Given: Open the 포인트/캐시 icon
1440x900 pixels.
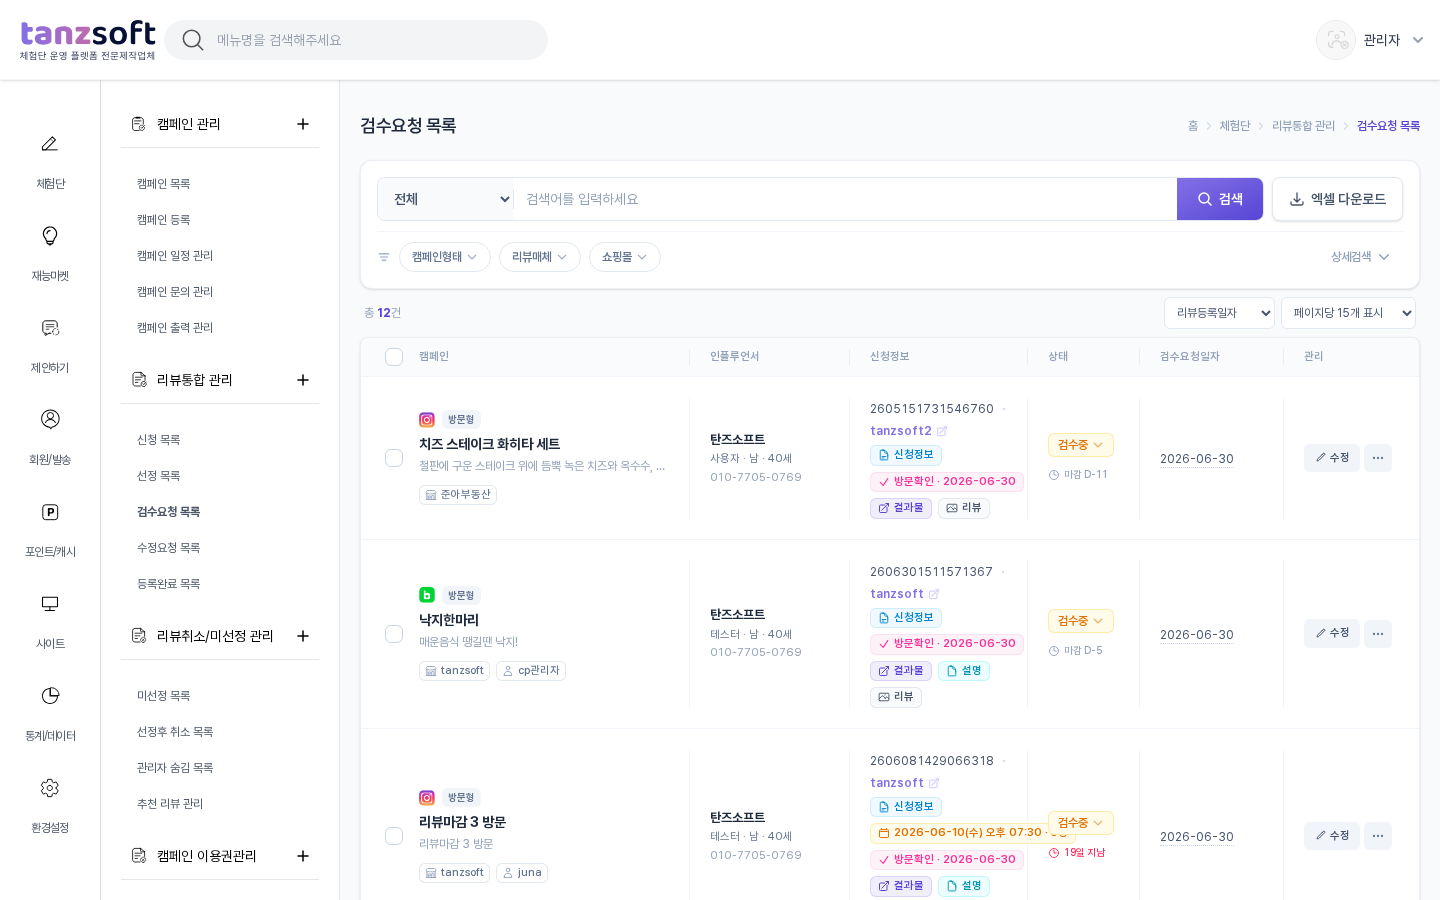Looking at the screenshot, I should [x=49, y=512].
